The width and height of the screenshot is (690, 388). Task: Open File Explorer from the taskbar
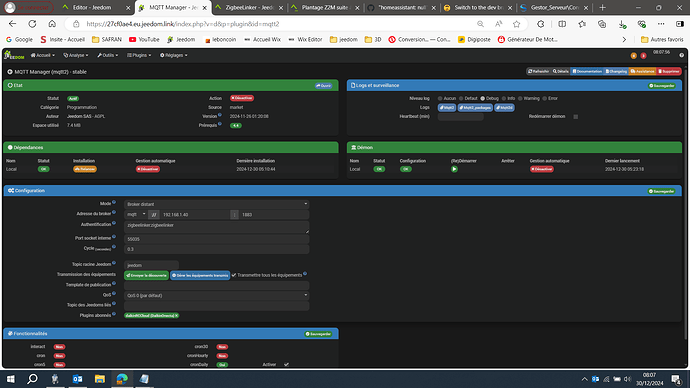tap(100, 379)
